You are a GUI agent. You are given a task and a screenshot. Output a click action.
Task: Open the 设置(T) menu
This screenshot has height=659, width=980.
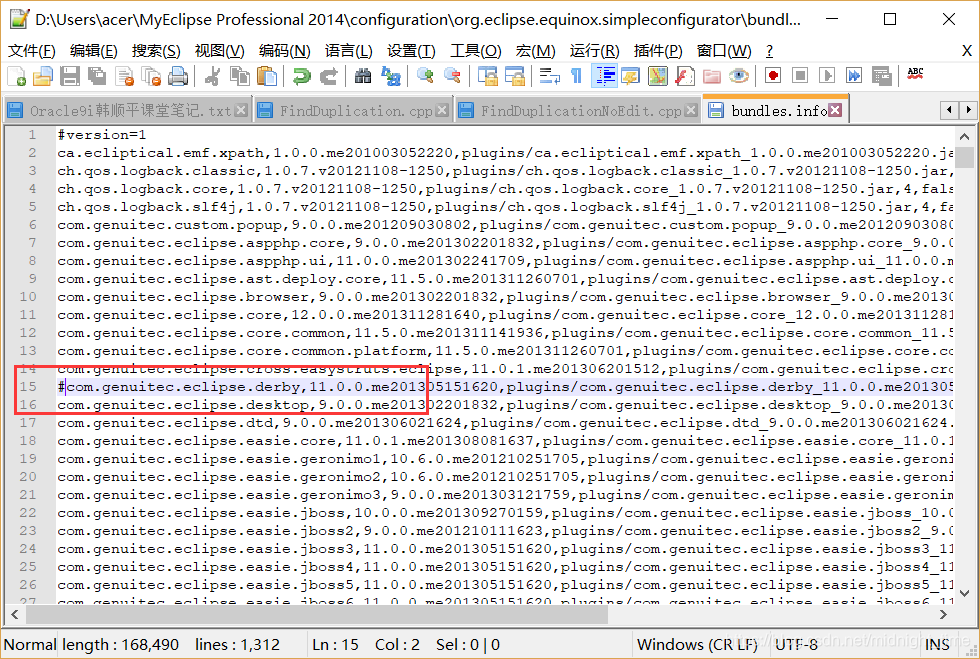[x=411, y=51]
